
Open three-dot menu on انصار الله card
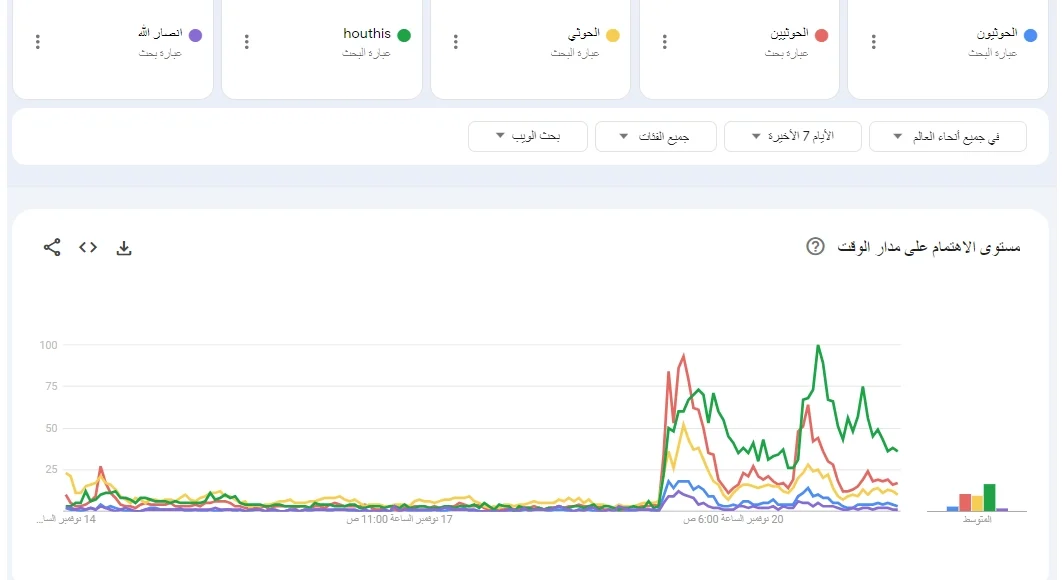(x=37, y=41)
